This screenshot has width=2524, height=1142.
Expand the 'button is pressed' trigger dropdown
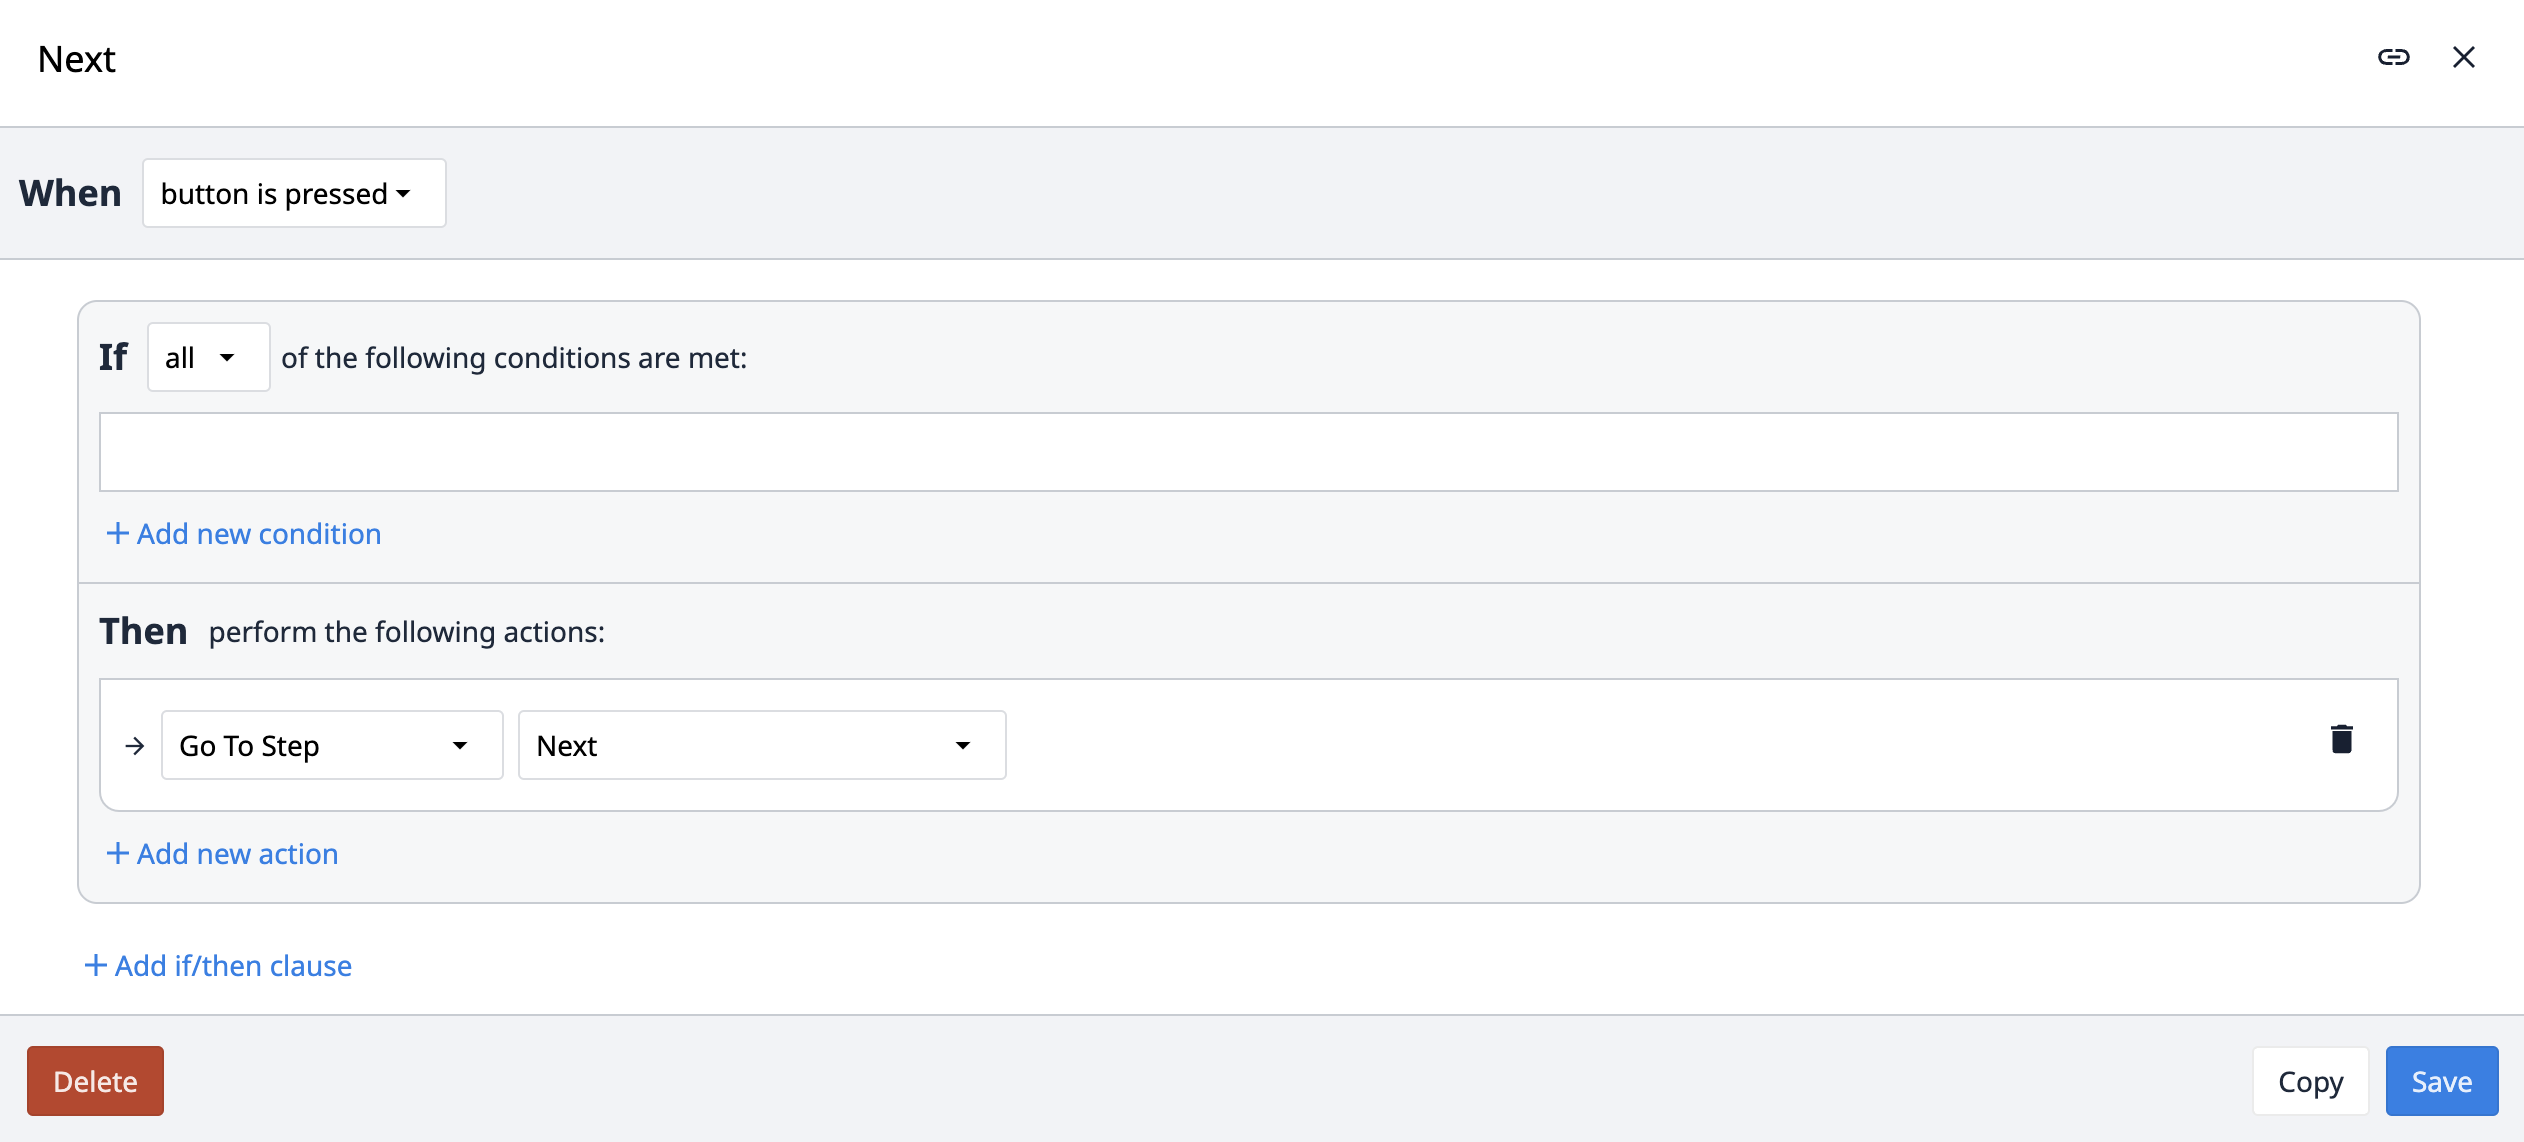pos(293,193)
